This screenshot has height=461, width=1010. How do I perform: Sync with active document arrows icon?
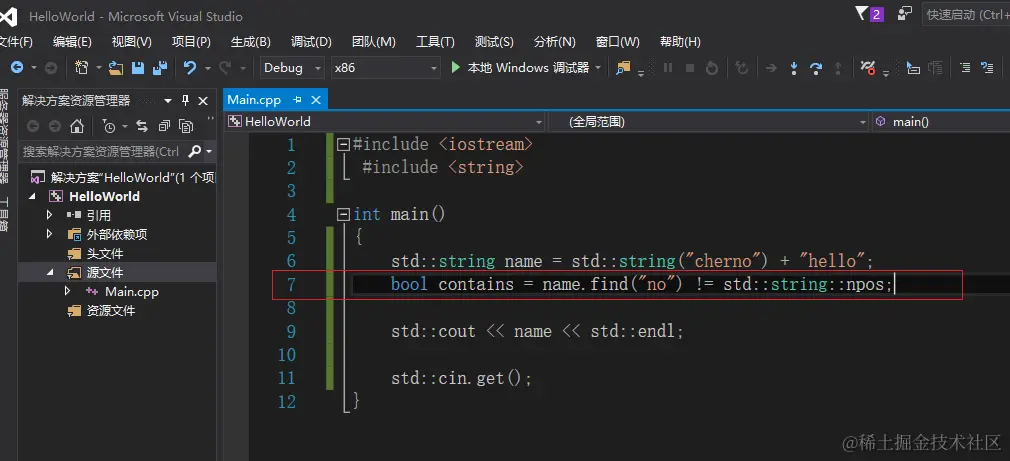[142, 126]
